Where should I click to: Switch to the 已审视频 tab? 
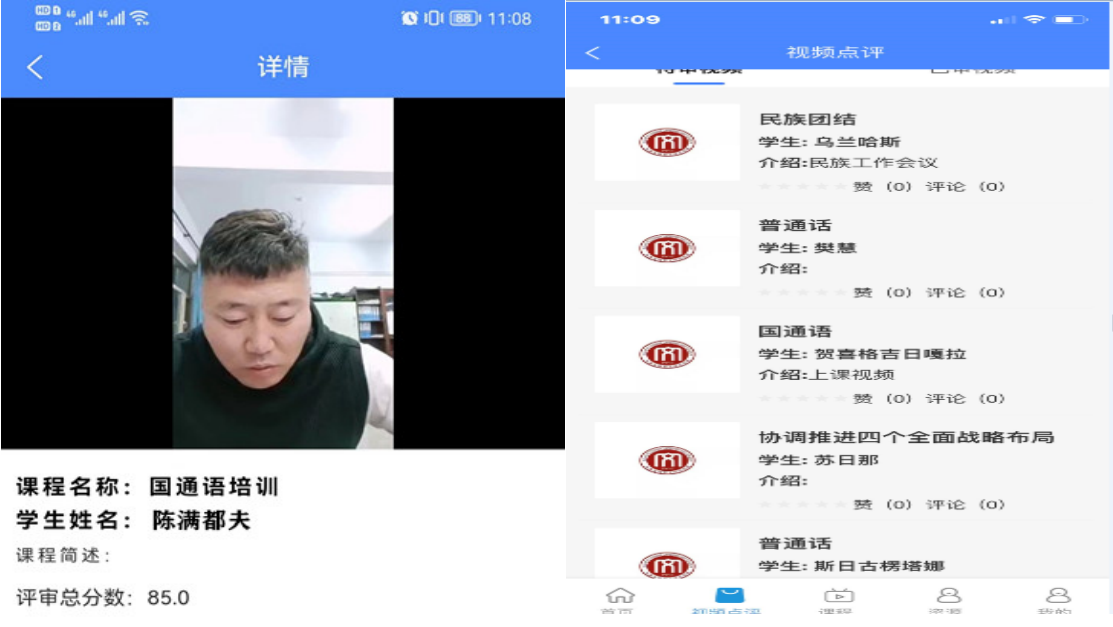(973, 70)
